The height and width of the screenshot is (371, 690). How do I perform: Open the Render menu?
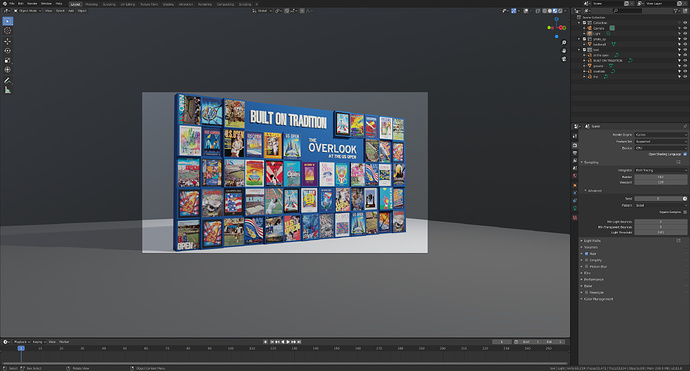[x=32, y=4]
